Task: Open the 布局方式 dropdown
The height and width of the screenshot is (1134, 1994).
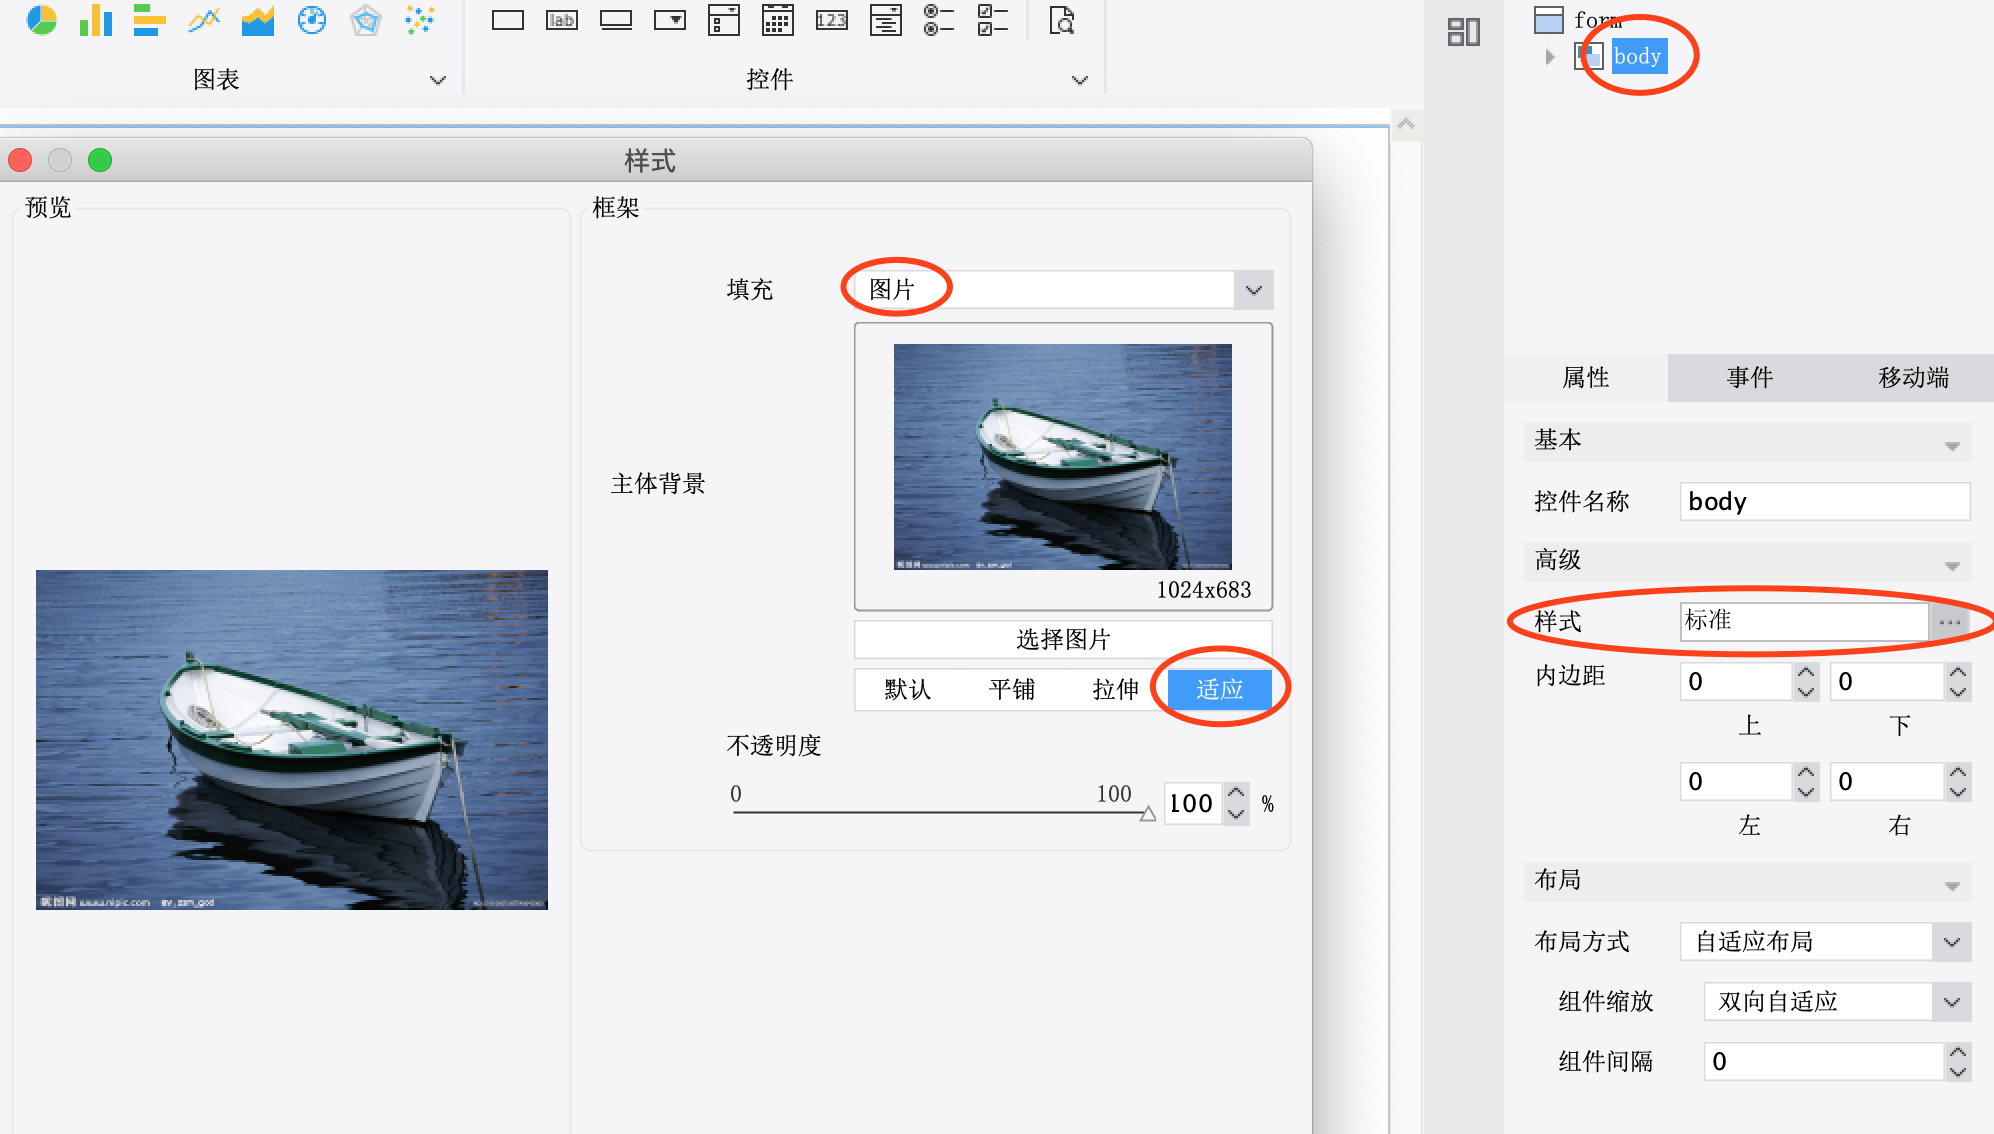Action: point(1951,942)
